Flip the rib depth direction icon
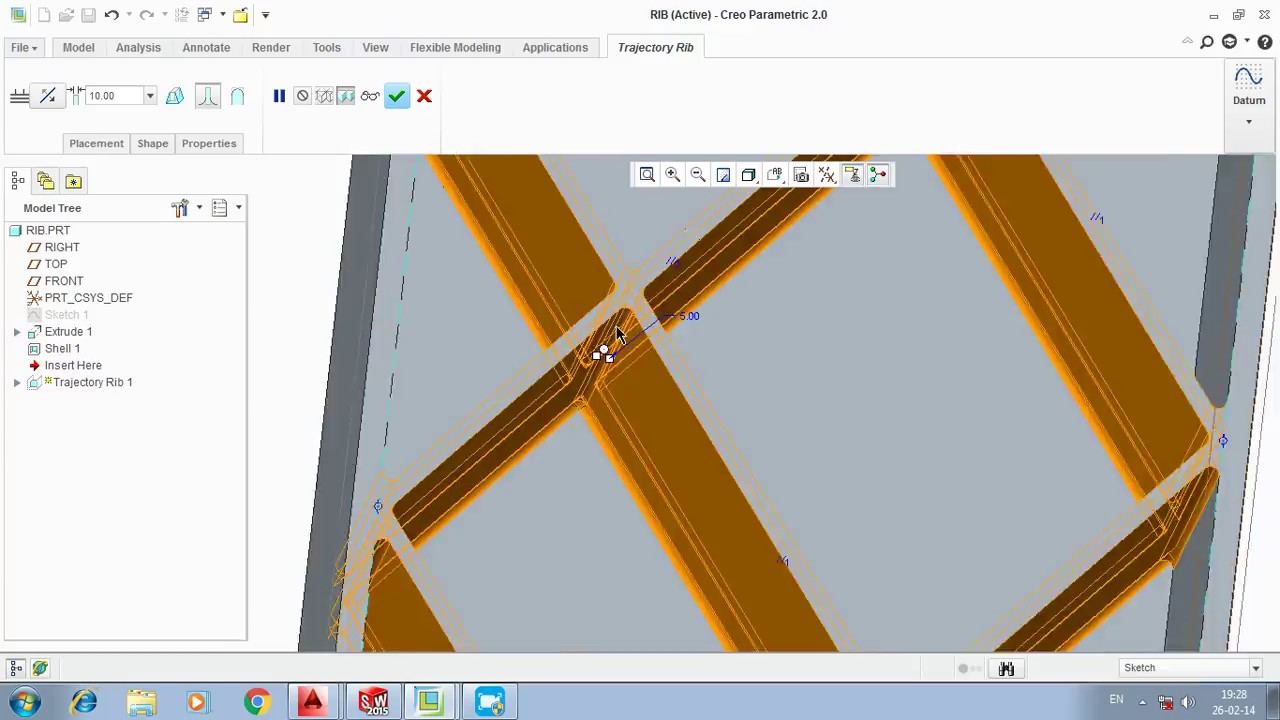Image resolution: width=1280 pixels, height=720 pixels. pos(47,96)
